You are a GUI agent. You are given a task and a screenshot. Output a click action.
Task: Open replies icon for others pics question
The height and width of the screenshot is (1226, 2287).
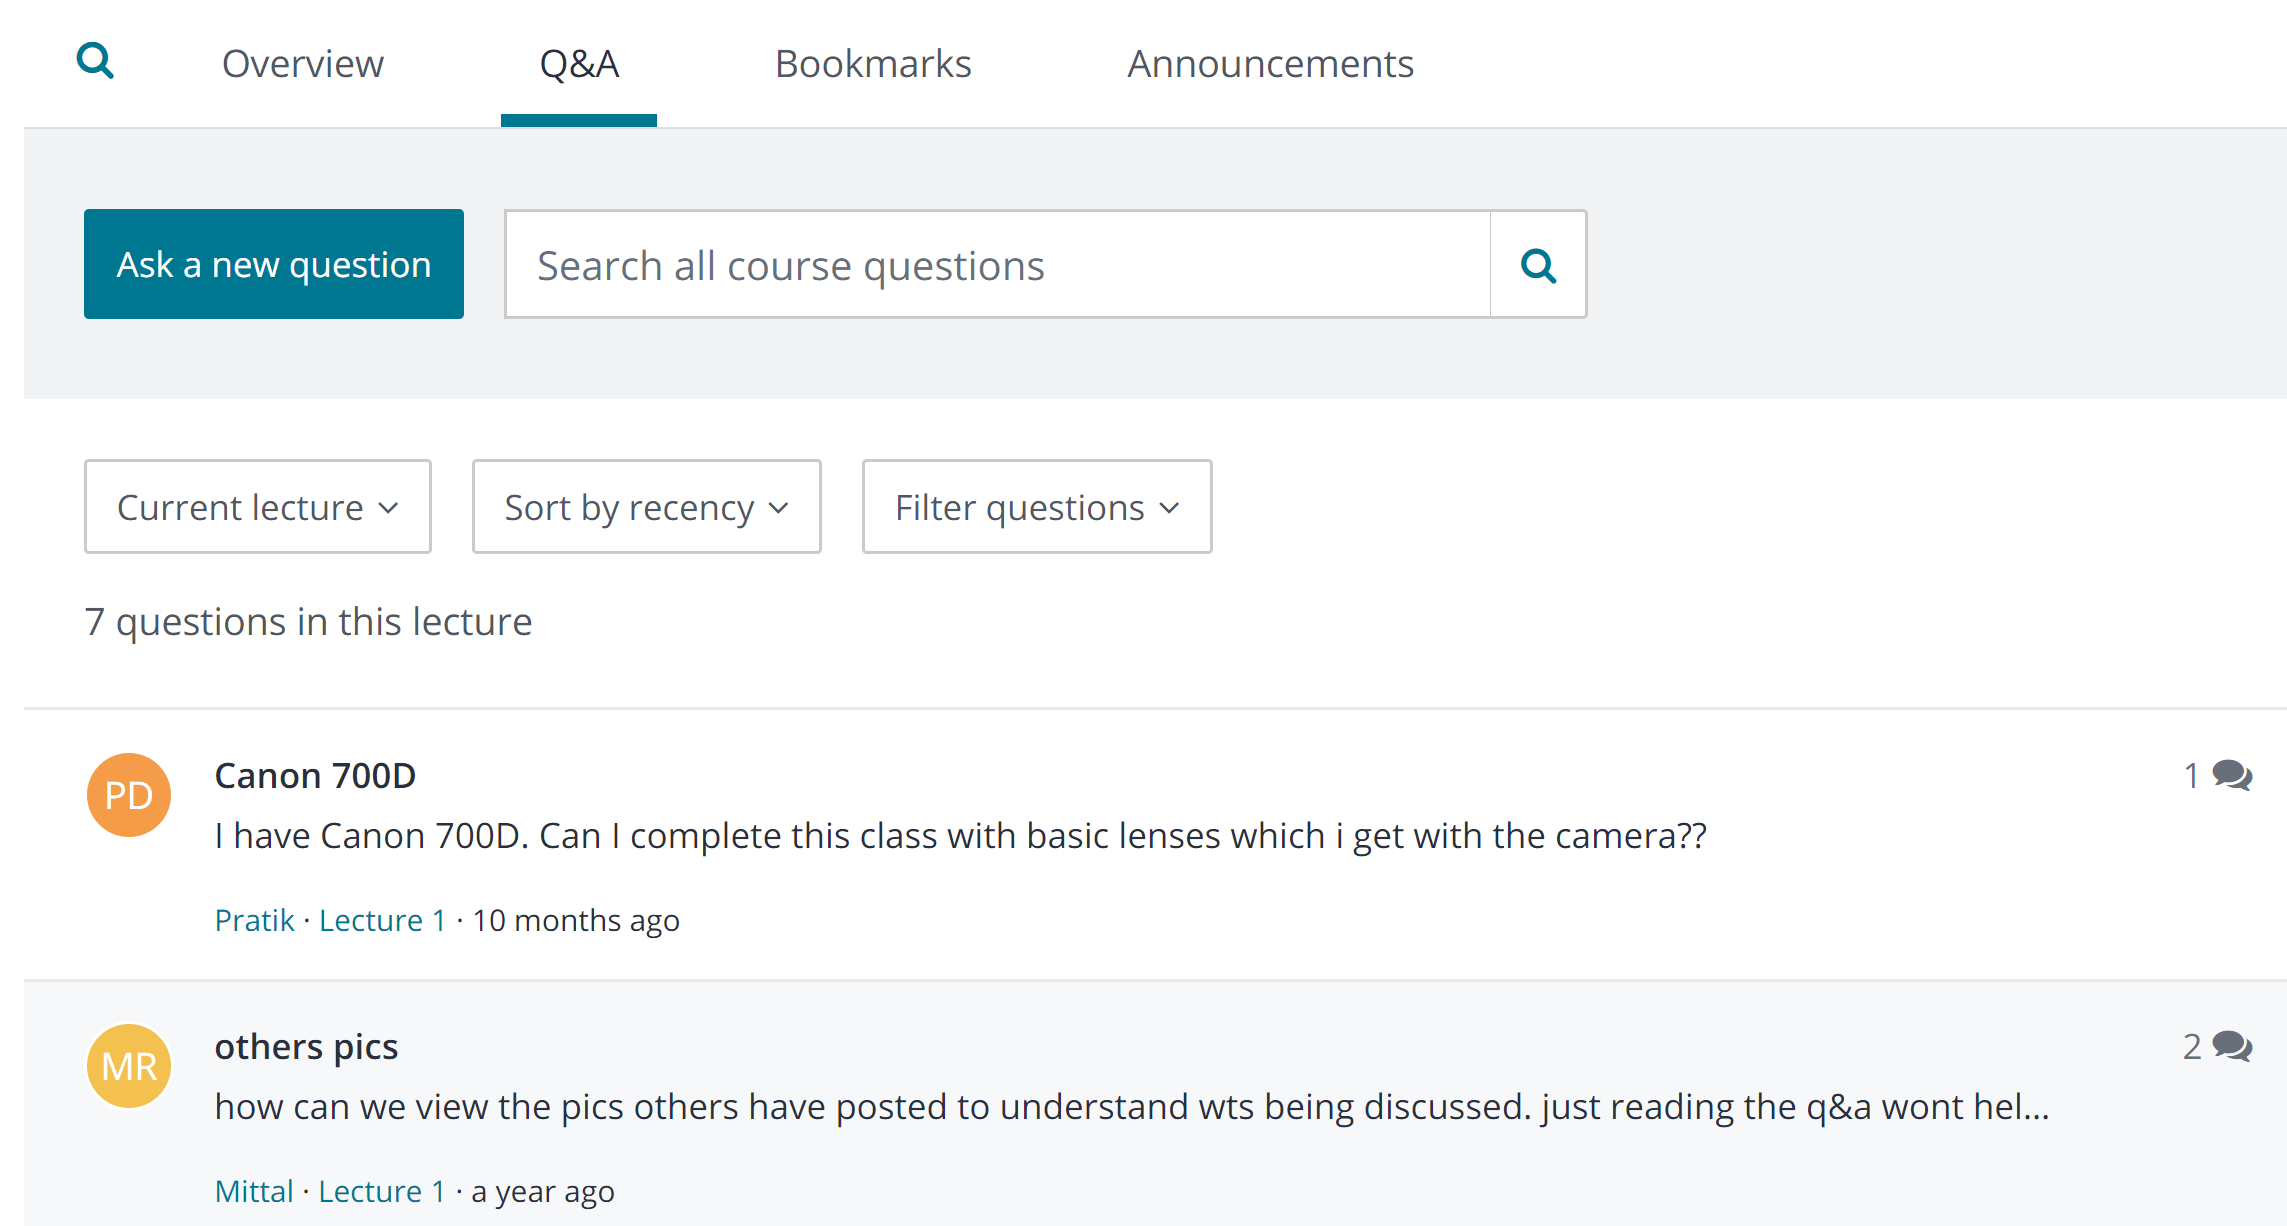[x=2232, y=1046]
